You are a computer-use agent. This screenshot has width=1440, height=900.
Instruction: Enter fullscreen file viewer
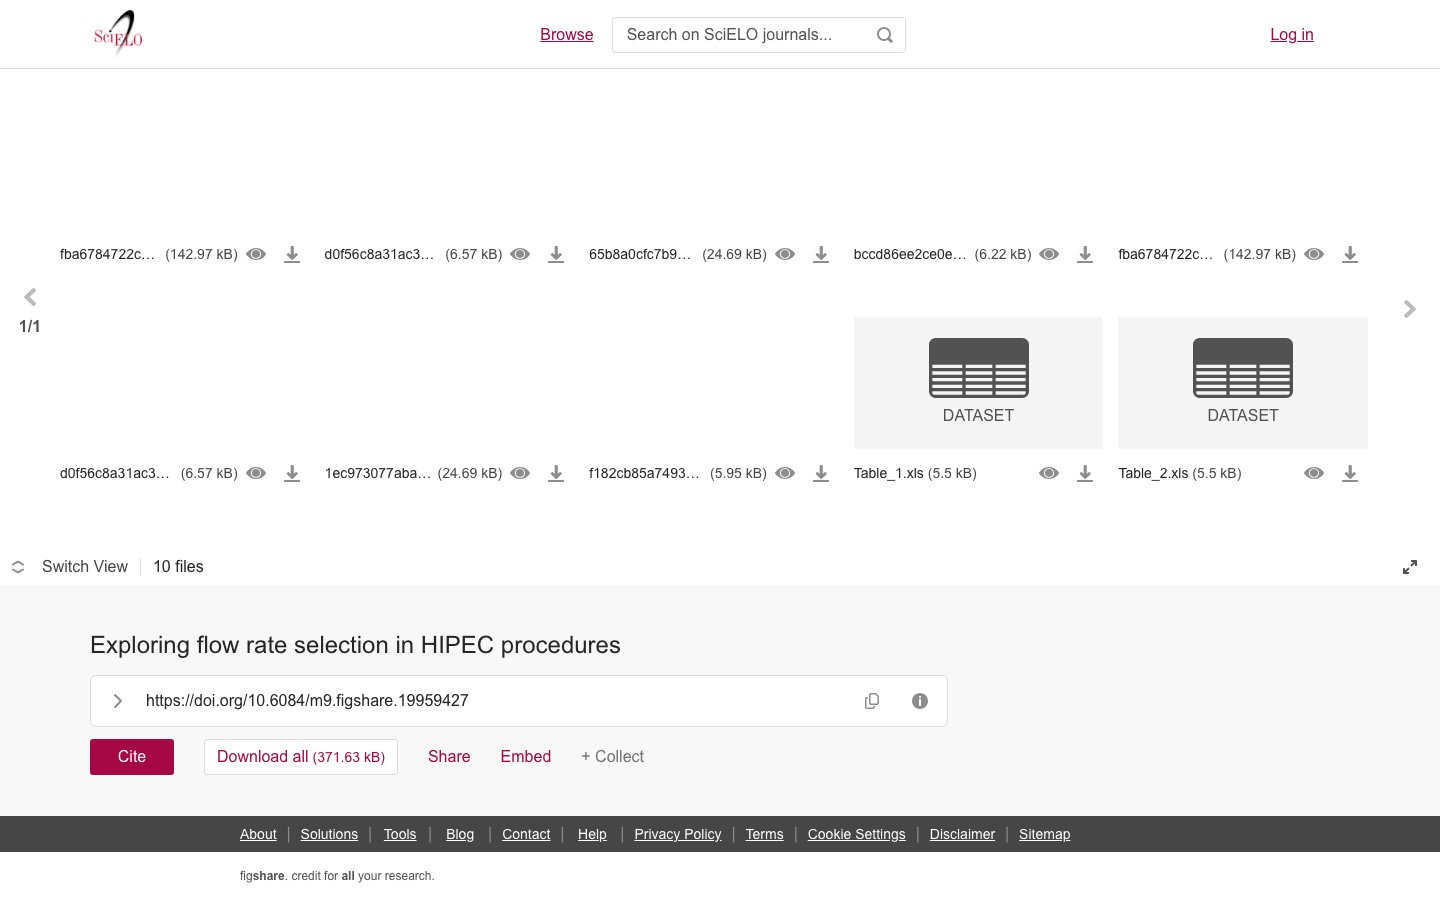tap(1410, 567)
